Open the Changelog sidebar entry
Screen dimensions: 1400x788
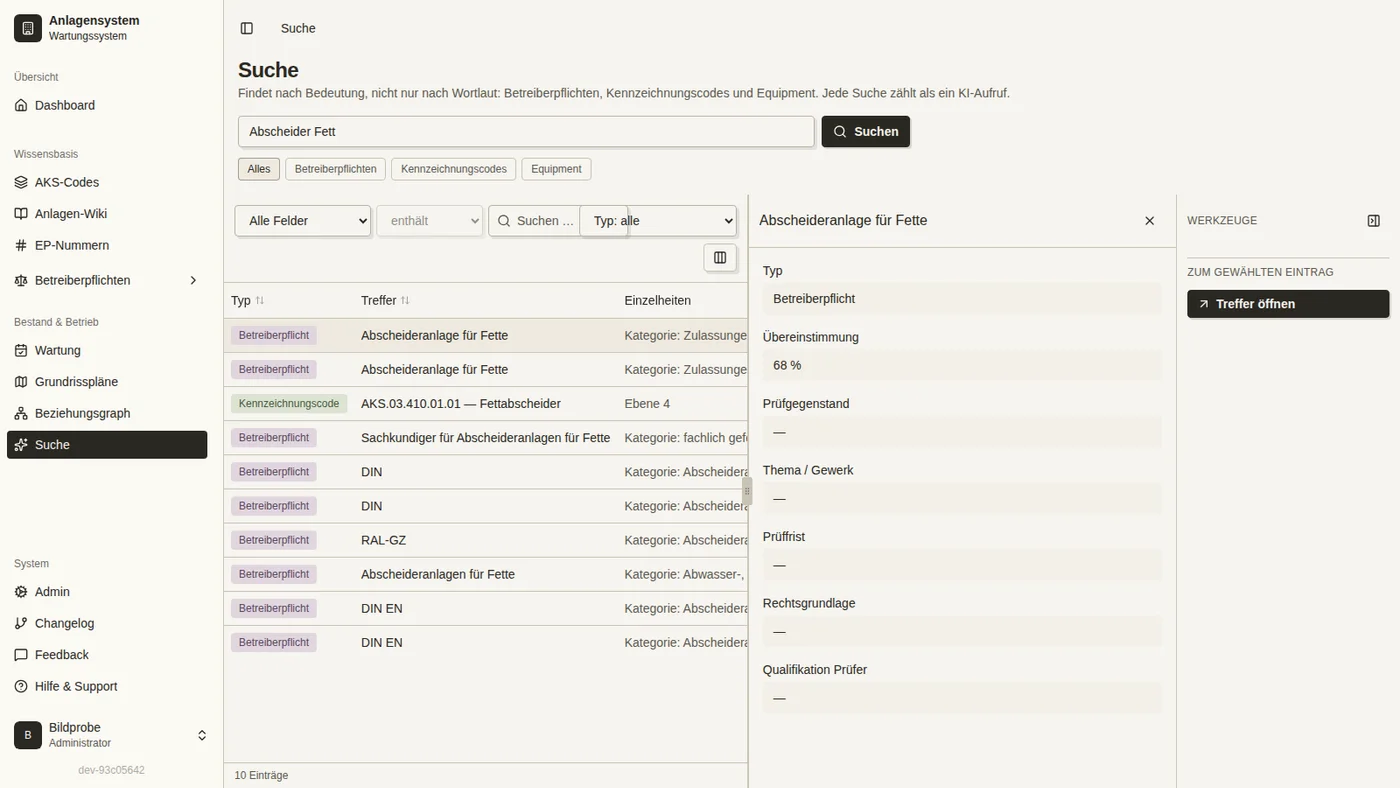click(107, 623)
